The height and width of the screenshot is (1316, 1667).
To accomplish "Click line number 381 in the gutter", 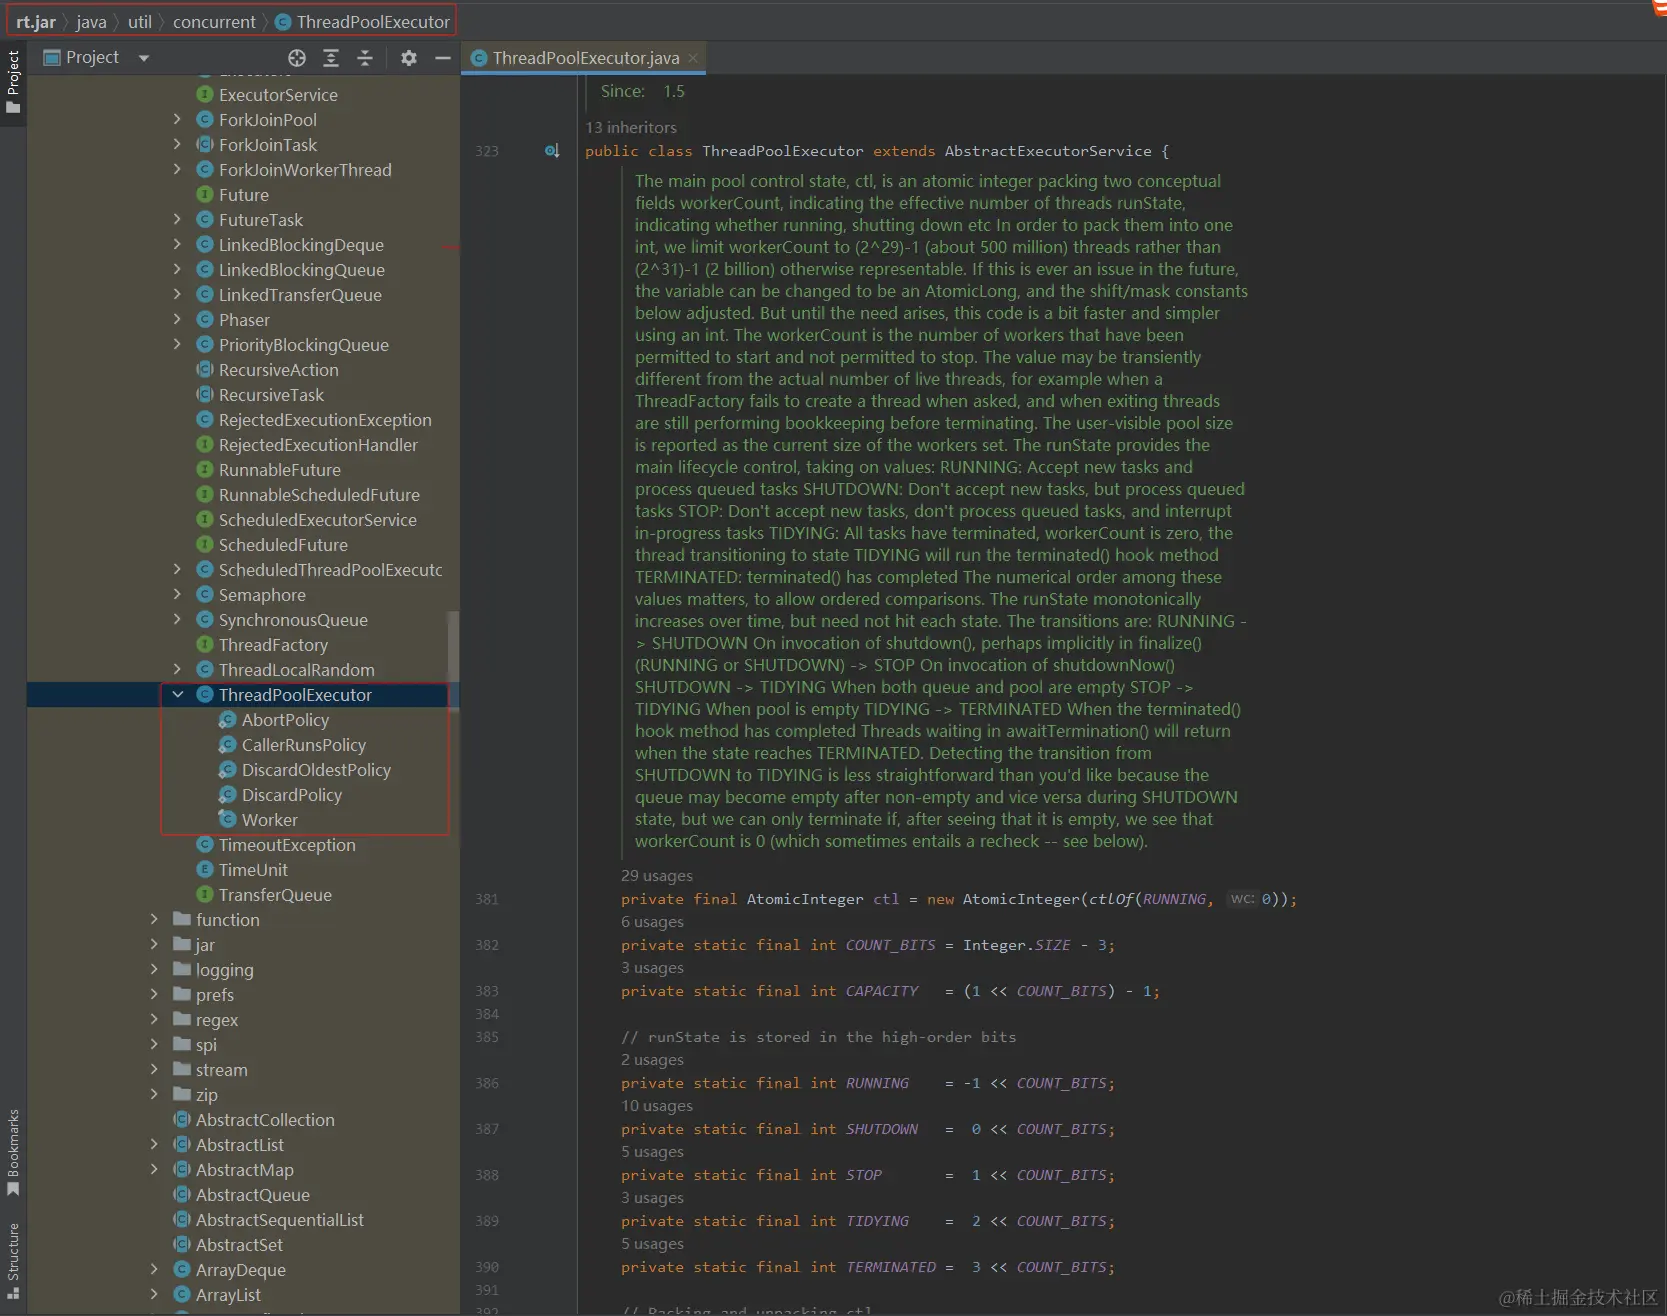I will 487,899.
